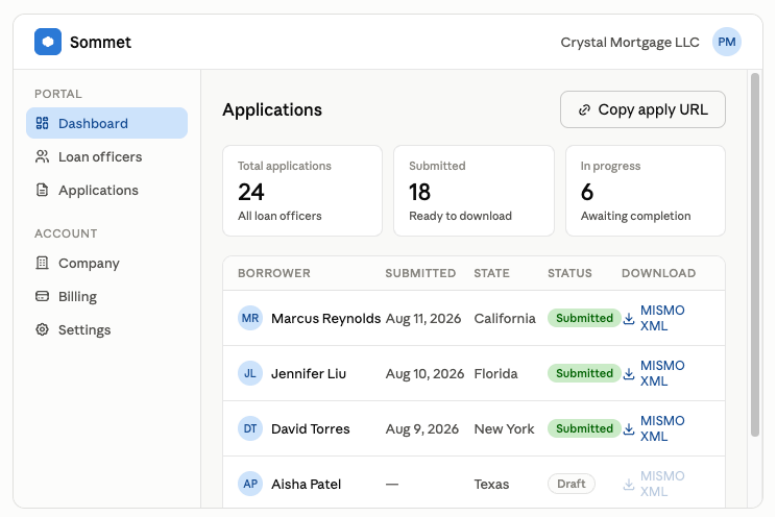775x517 pixels.
Task: Click the Awaiting completion caption
Action: [636, 216]
